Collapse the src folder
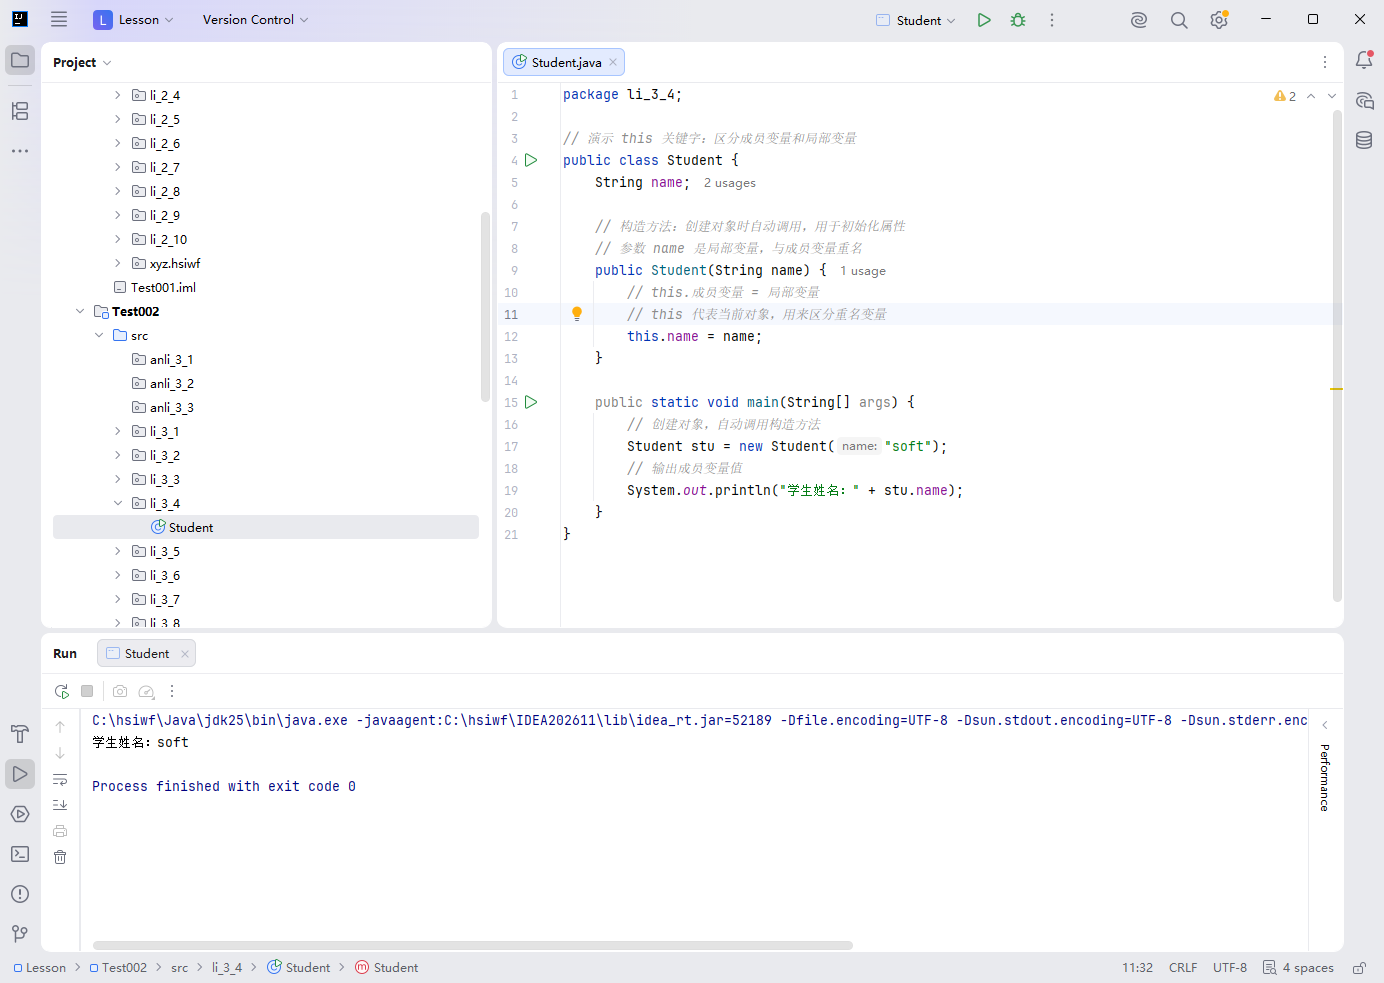This screenshot has height=983, width=1384. (99, 336)
